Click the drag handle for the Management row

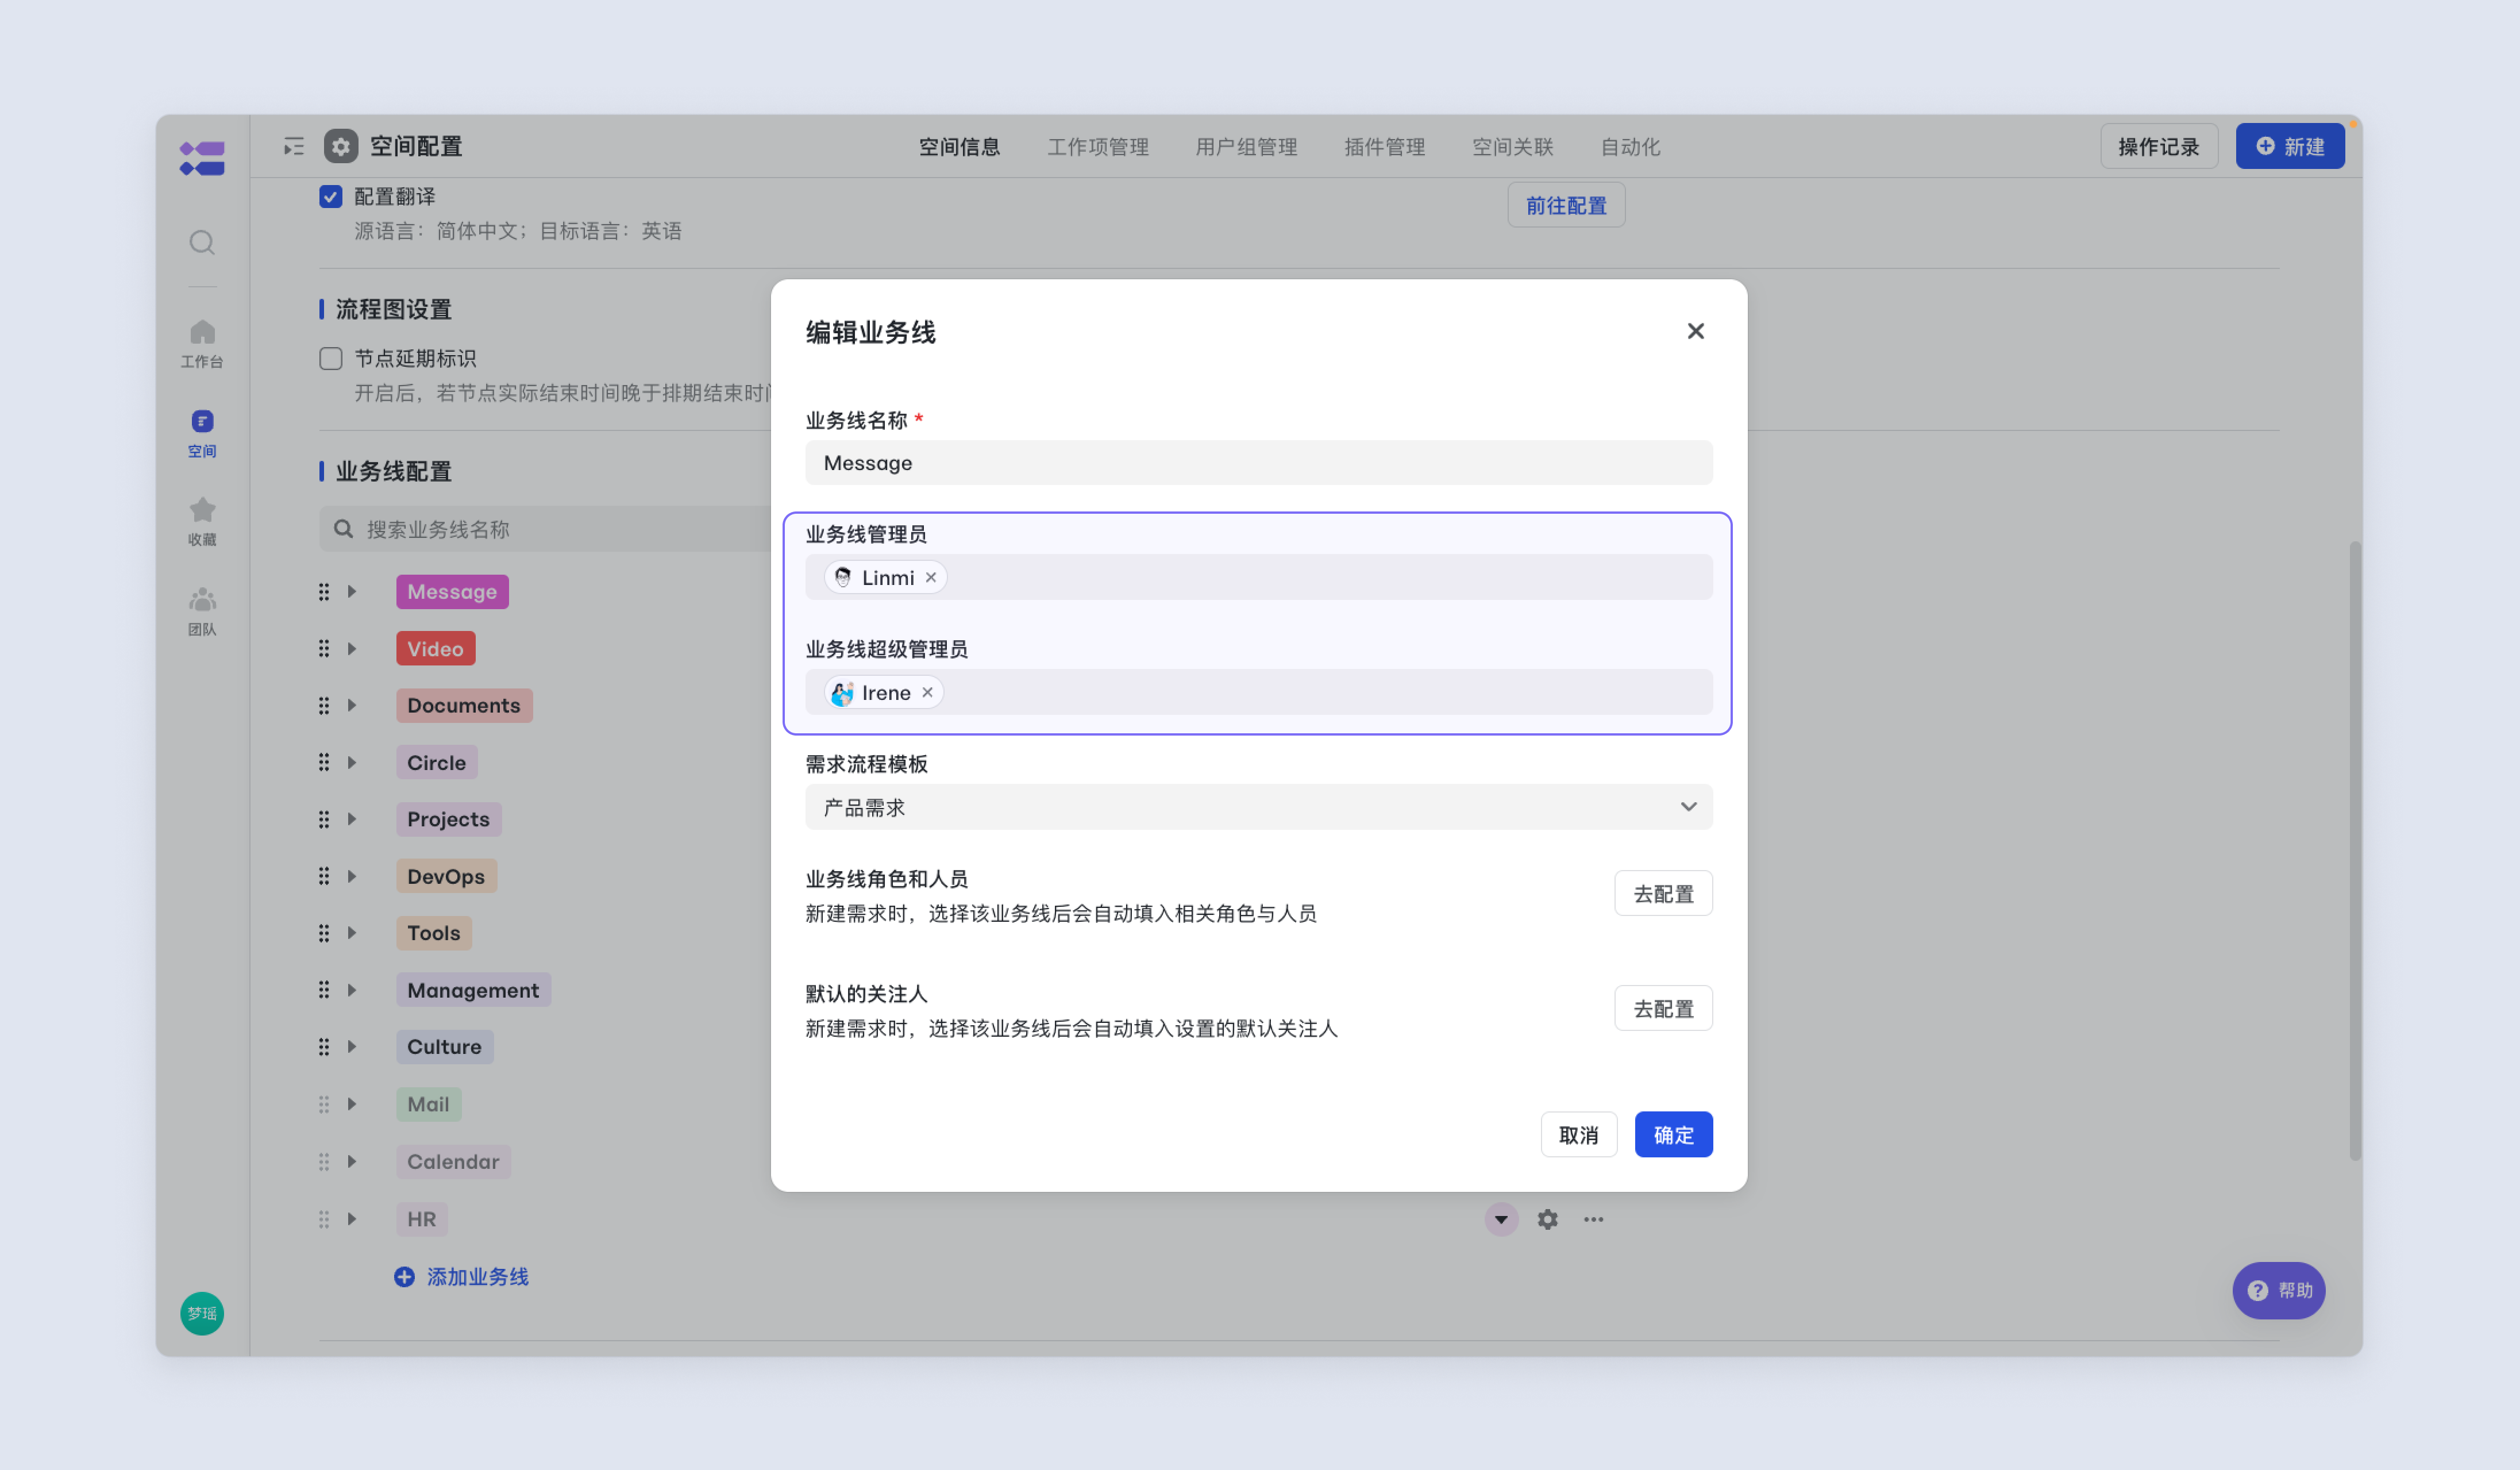tap(324, 990)
